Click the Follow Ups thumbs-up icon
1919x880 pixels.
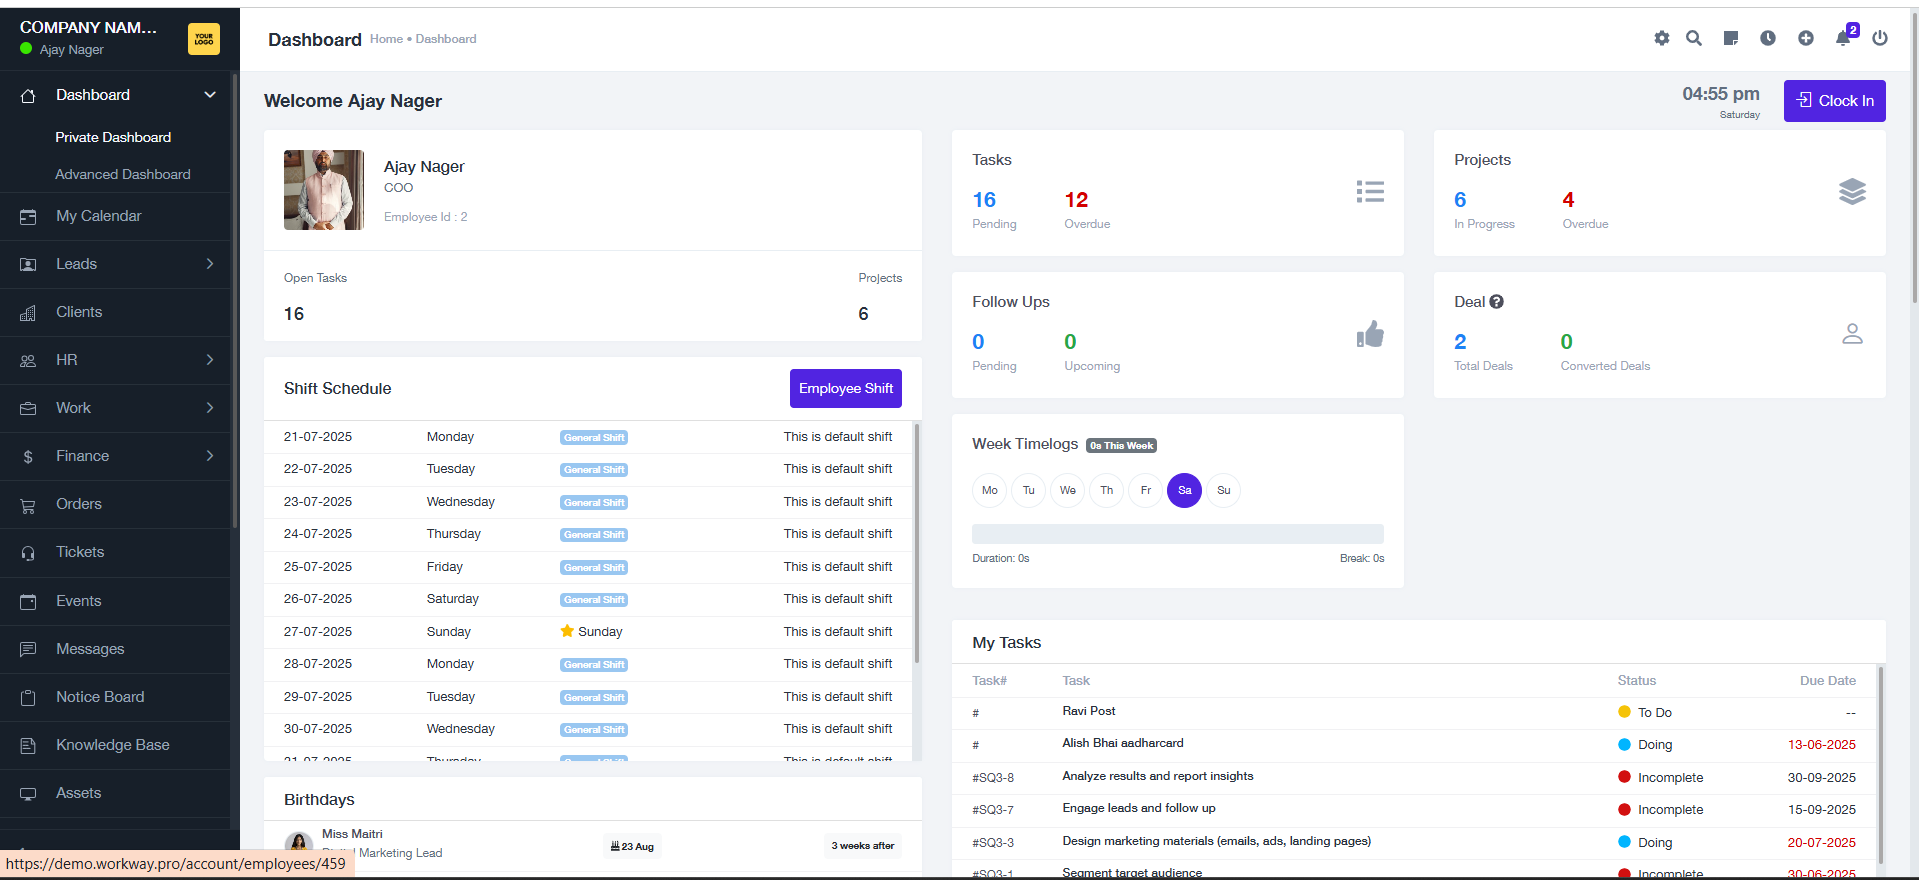pos(1370,334)
